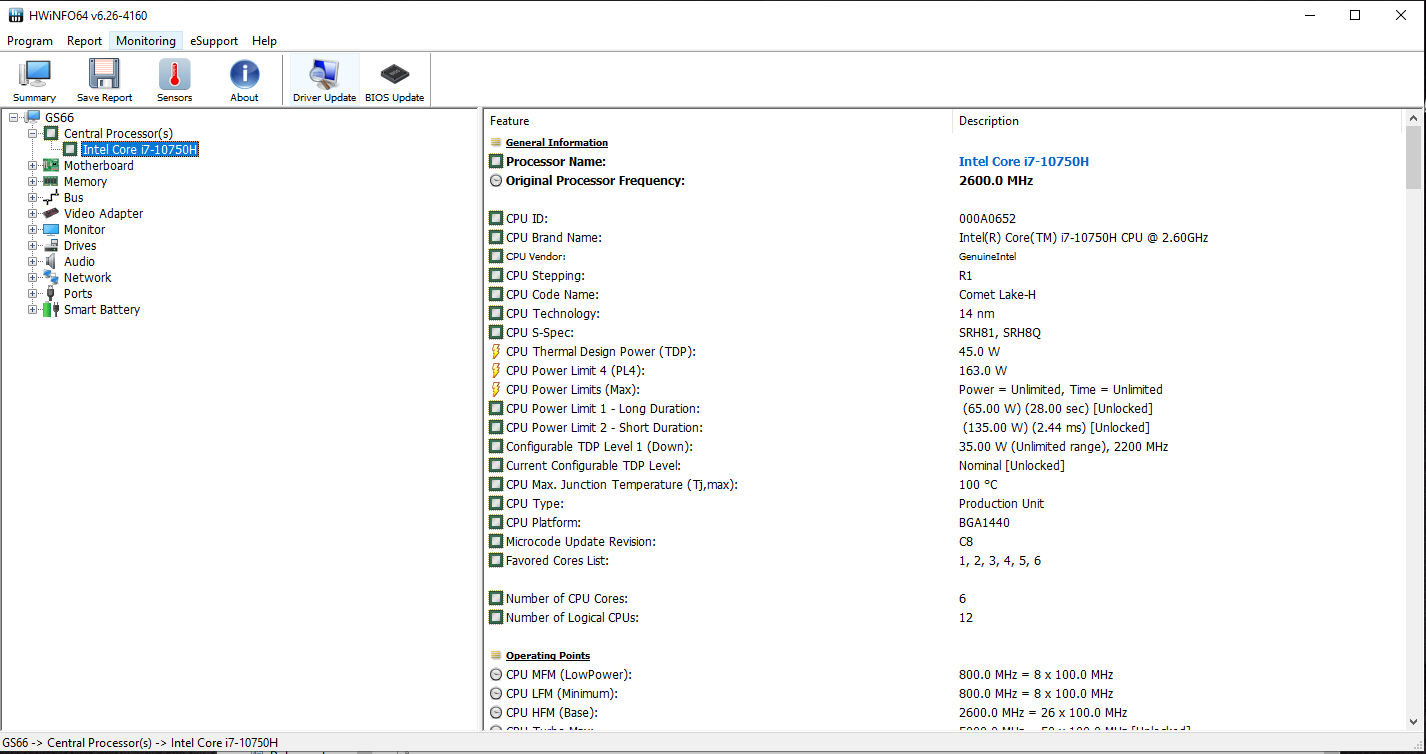Select Intel Core i7-10750H in tree
The height and width of the screenshot is (754, 1426).
click(139, 150)
